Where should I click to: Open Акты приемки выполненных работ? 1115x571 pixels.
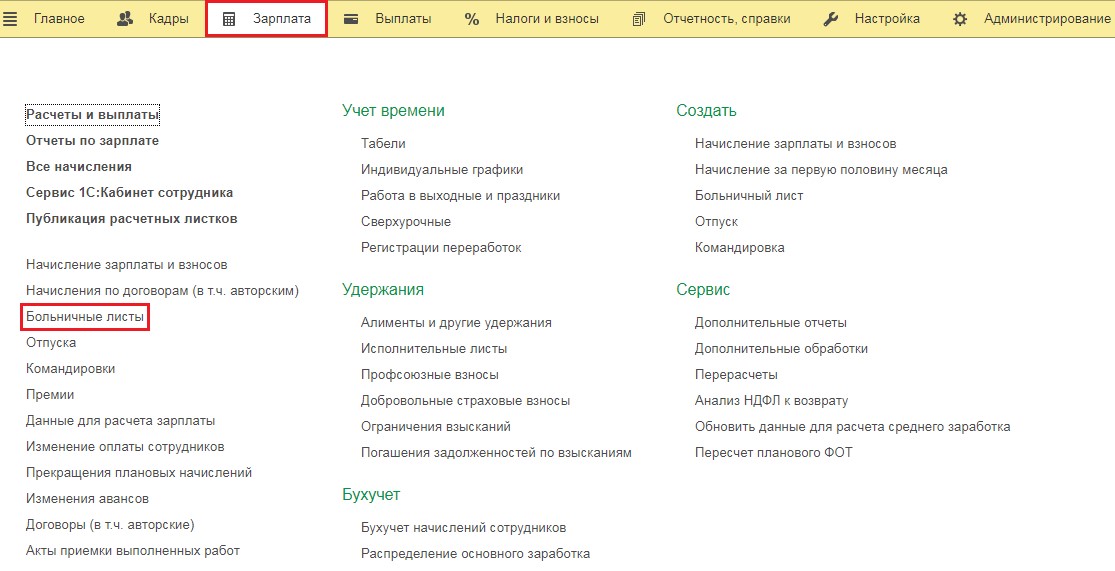(x=133, y=550)
